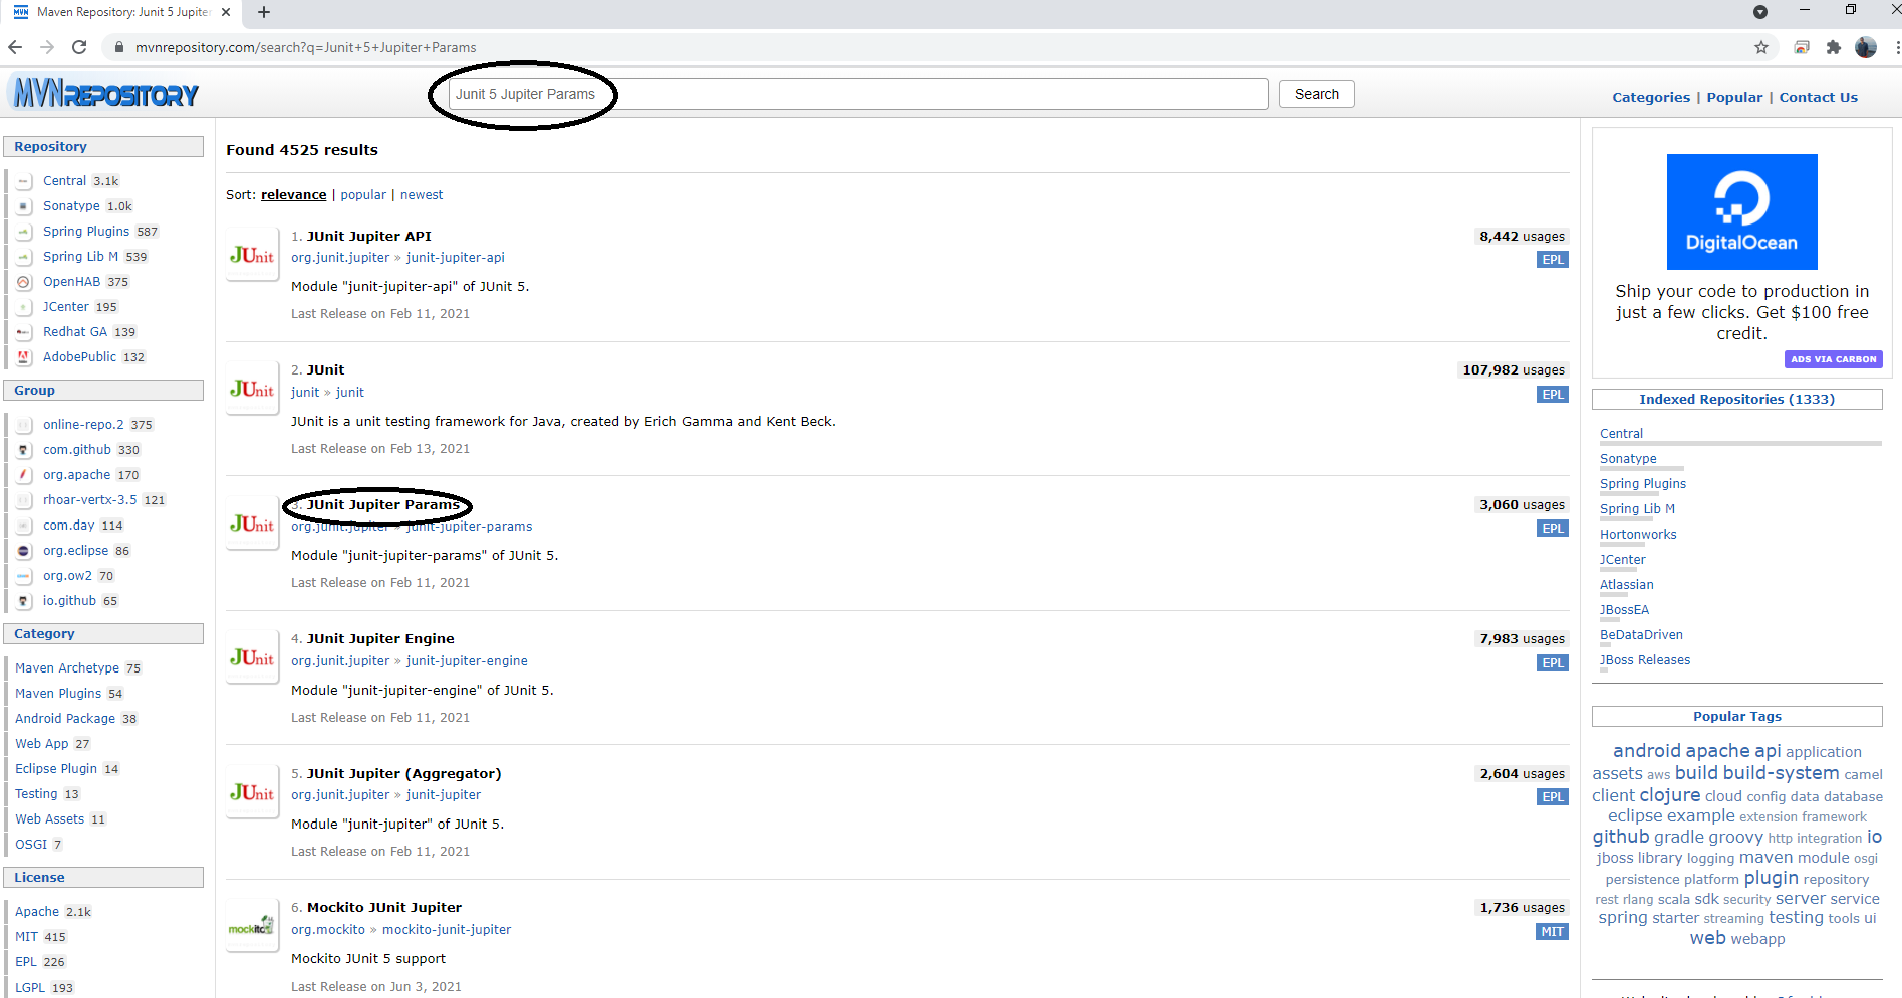Open the DigitalOcean ad image
This screenshot has height=998, width=1902.
[x=1742, y=212]
